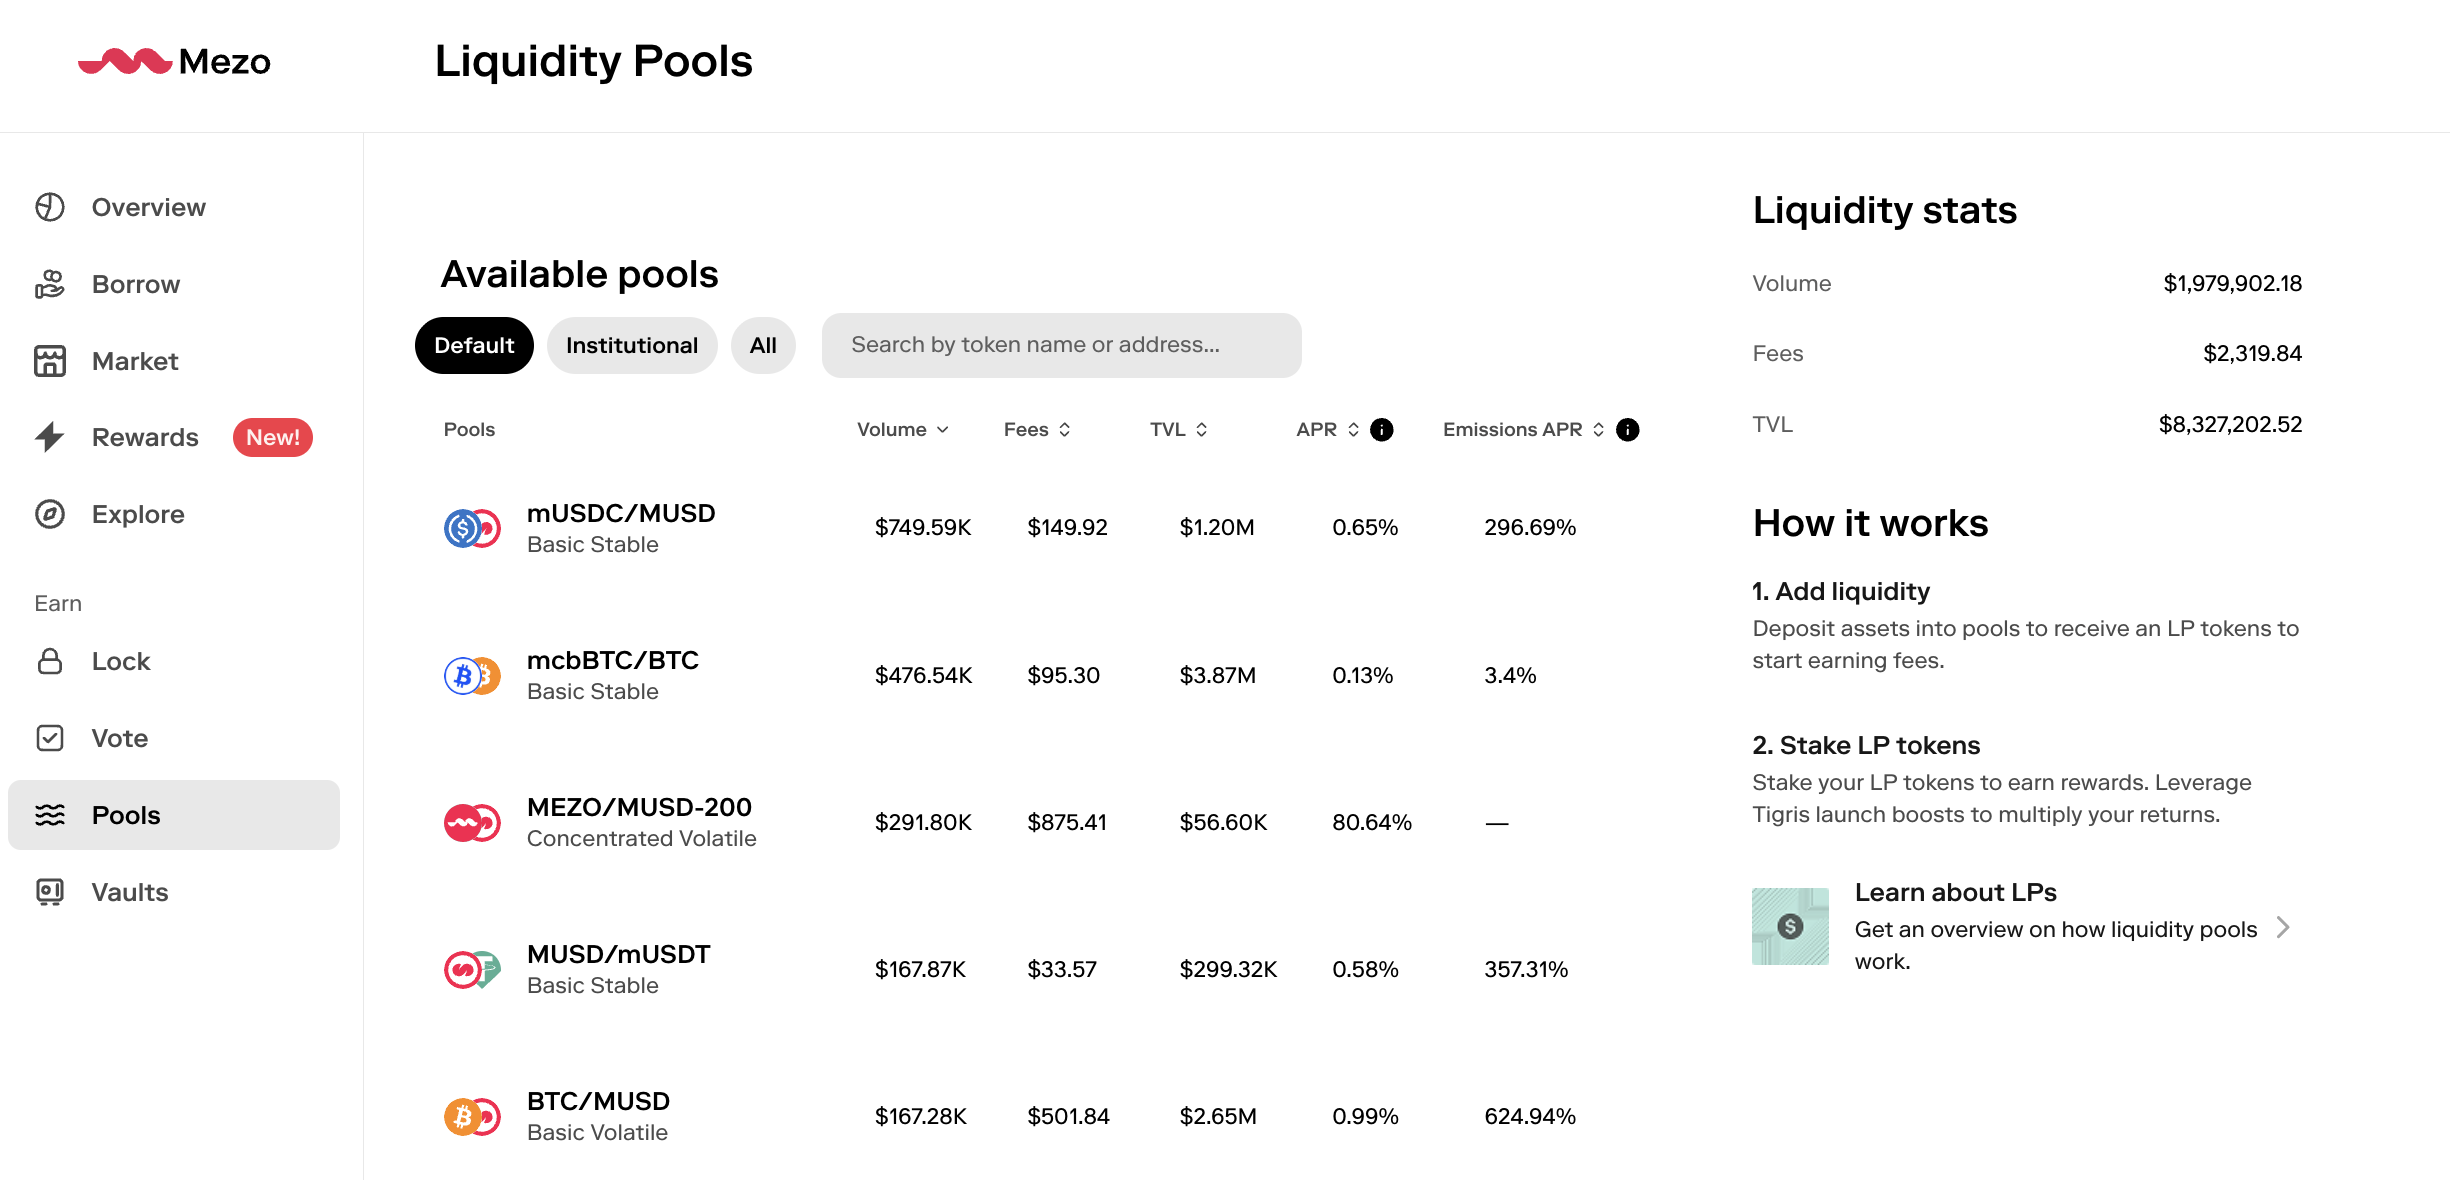Click the Lock padlock icon
Screen dimensions: 2450x1180
click(x=50, y=661)
